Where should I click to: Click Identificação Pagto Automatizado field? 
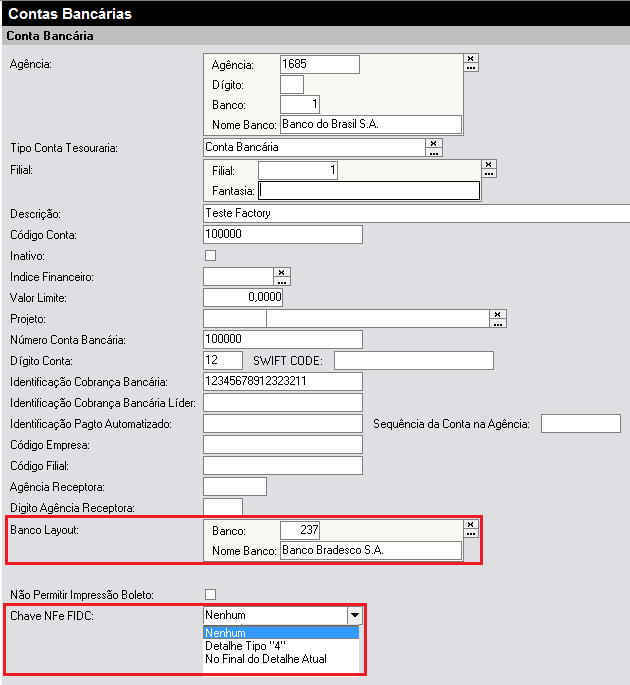(283, 423)
